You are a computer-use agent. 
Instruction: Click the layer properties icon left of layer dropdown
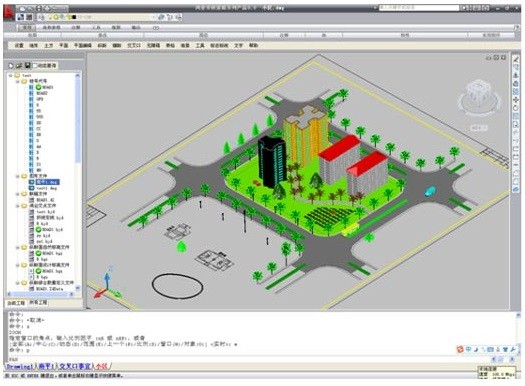[42, 17]
